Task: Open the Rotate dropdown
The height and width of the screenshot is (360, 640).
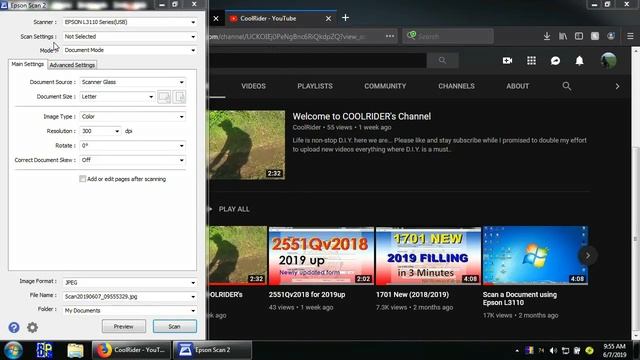Action: (133, 146)
